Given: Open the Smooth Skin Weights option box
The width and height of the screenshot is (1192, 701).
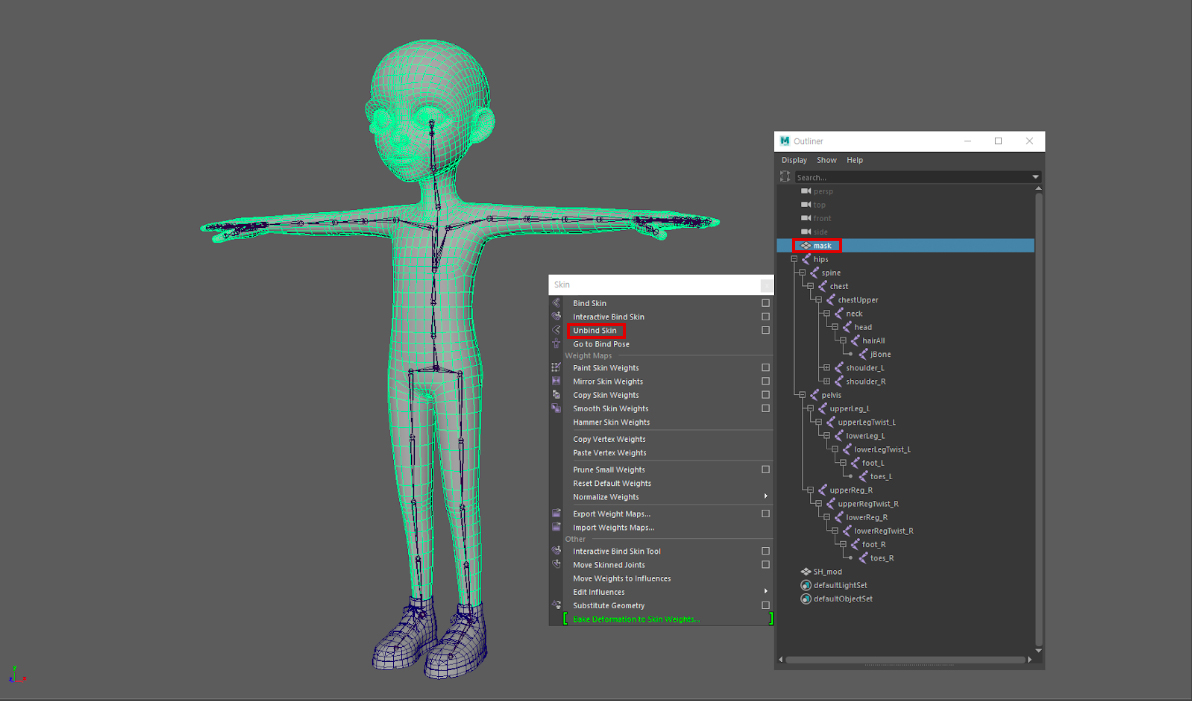Looking at the screenshot, I should click(x=765, y=408).
